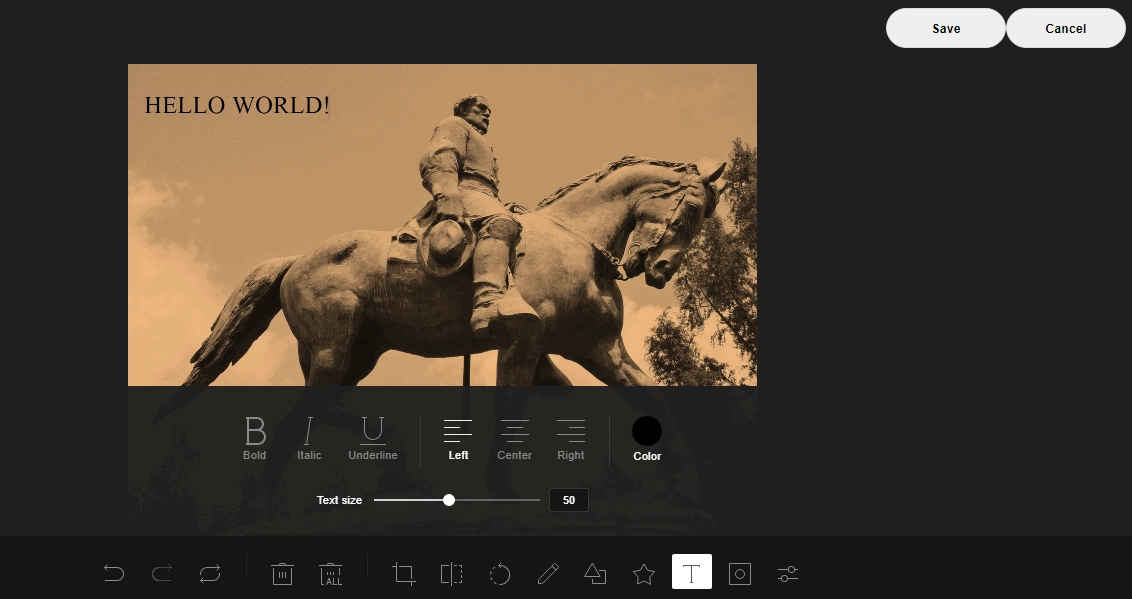Select the Draw pencil tool
1132x599 pixels.
tap(548, 573)
